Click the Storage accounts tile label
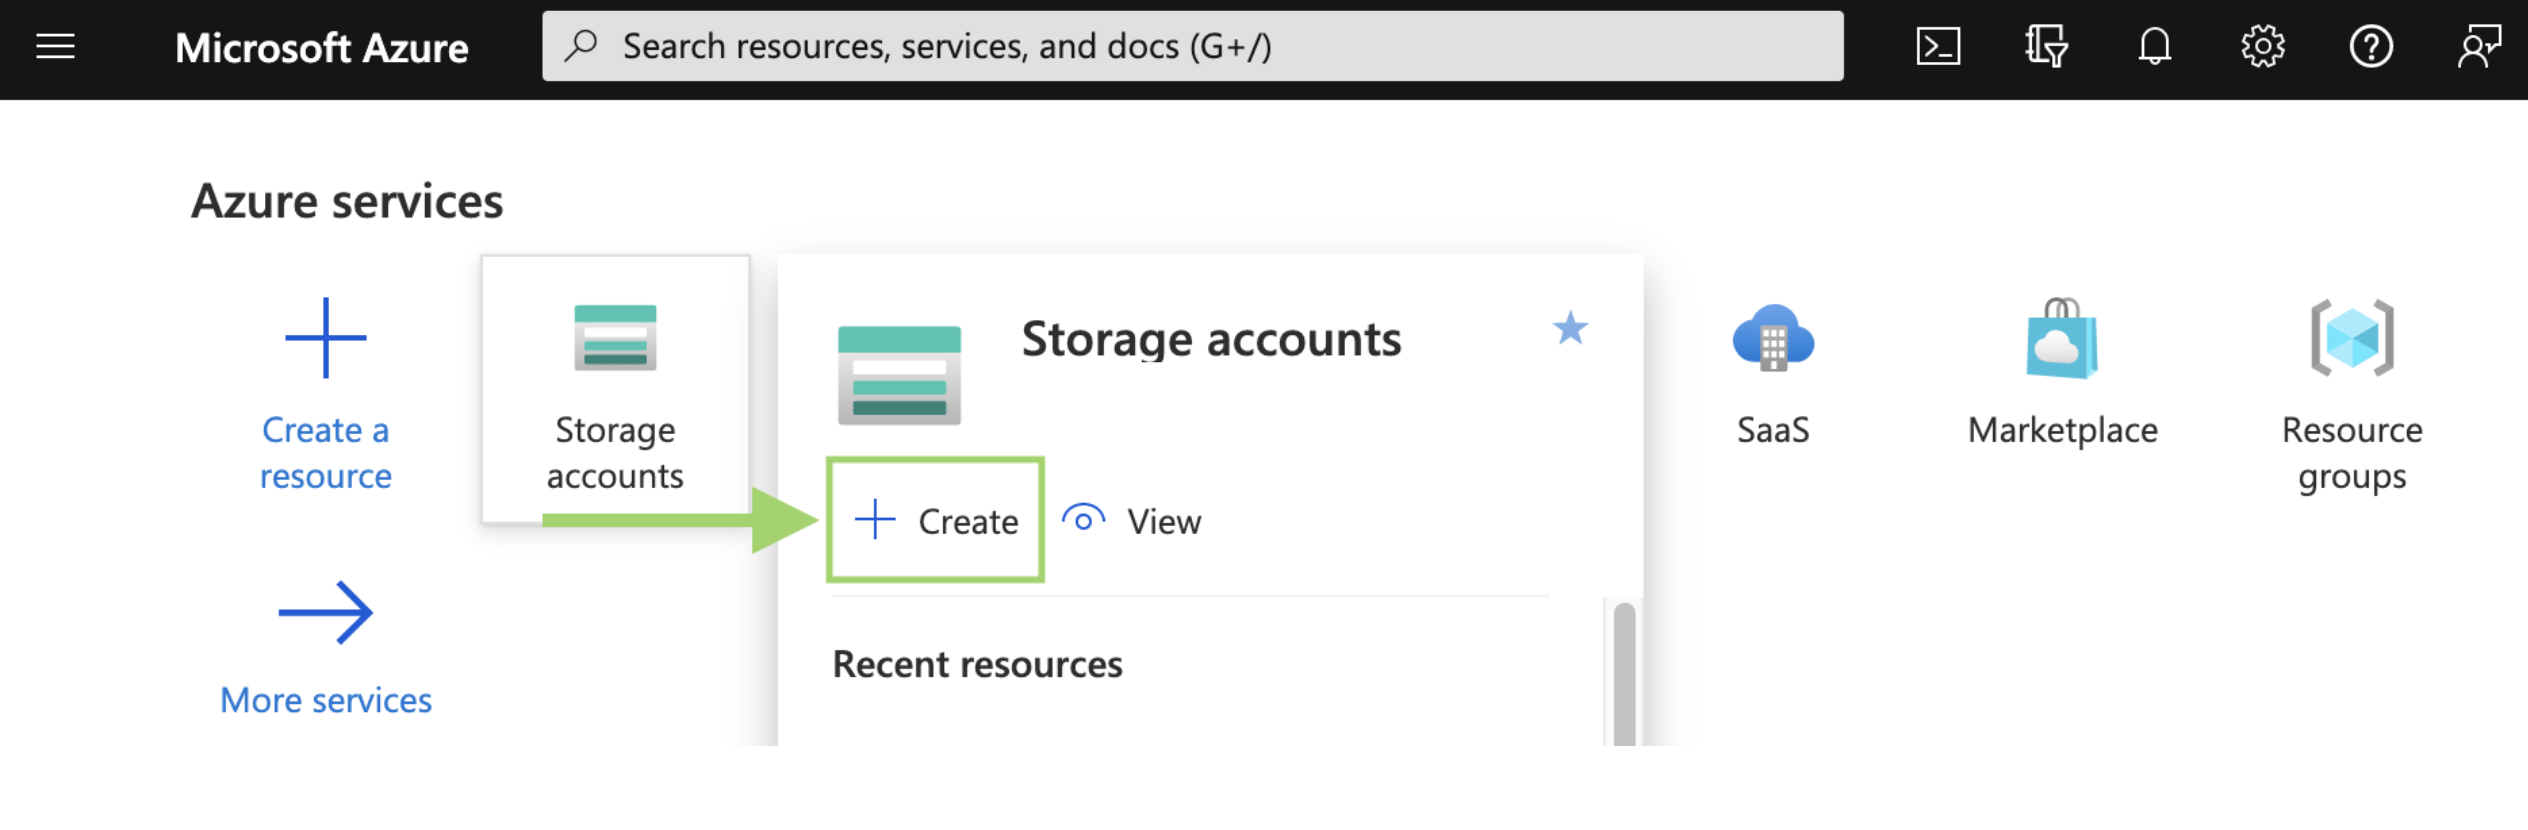 point(615,453)
